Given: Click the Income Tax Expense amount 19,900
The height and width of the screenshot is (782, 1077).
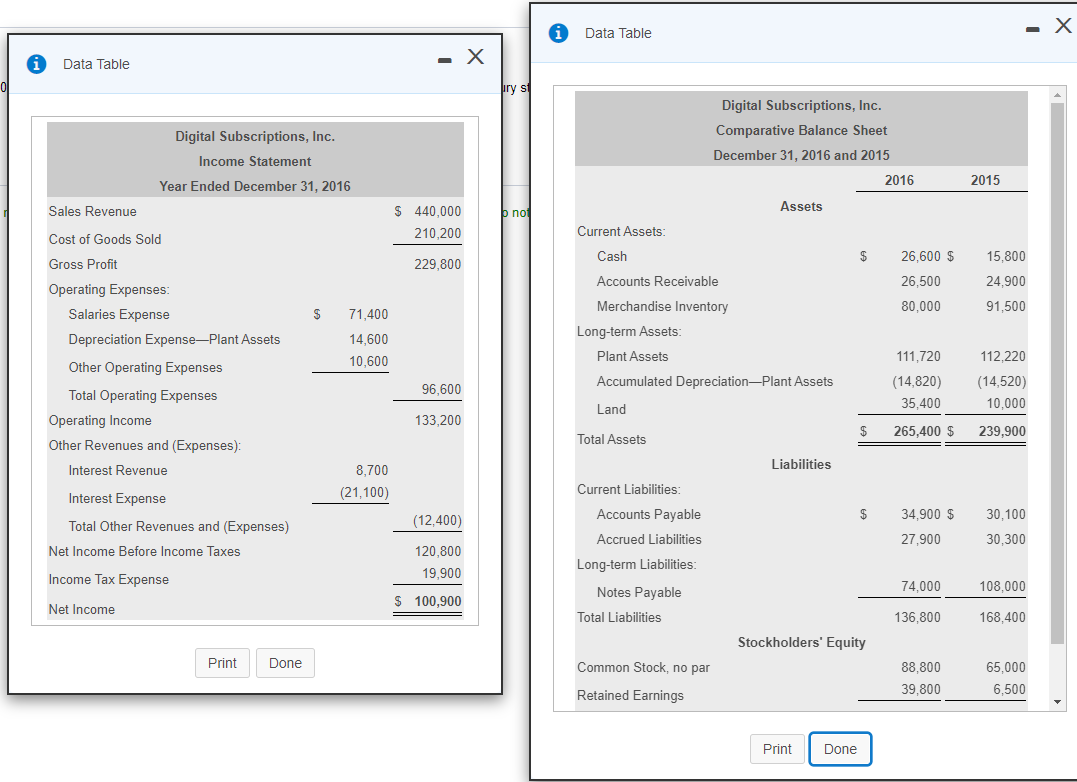Looking at the screenshot, I should 441,573.
